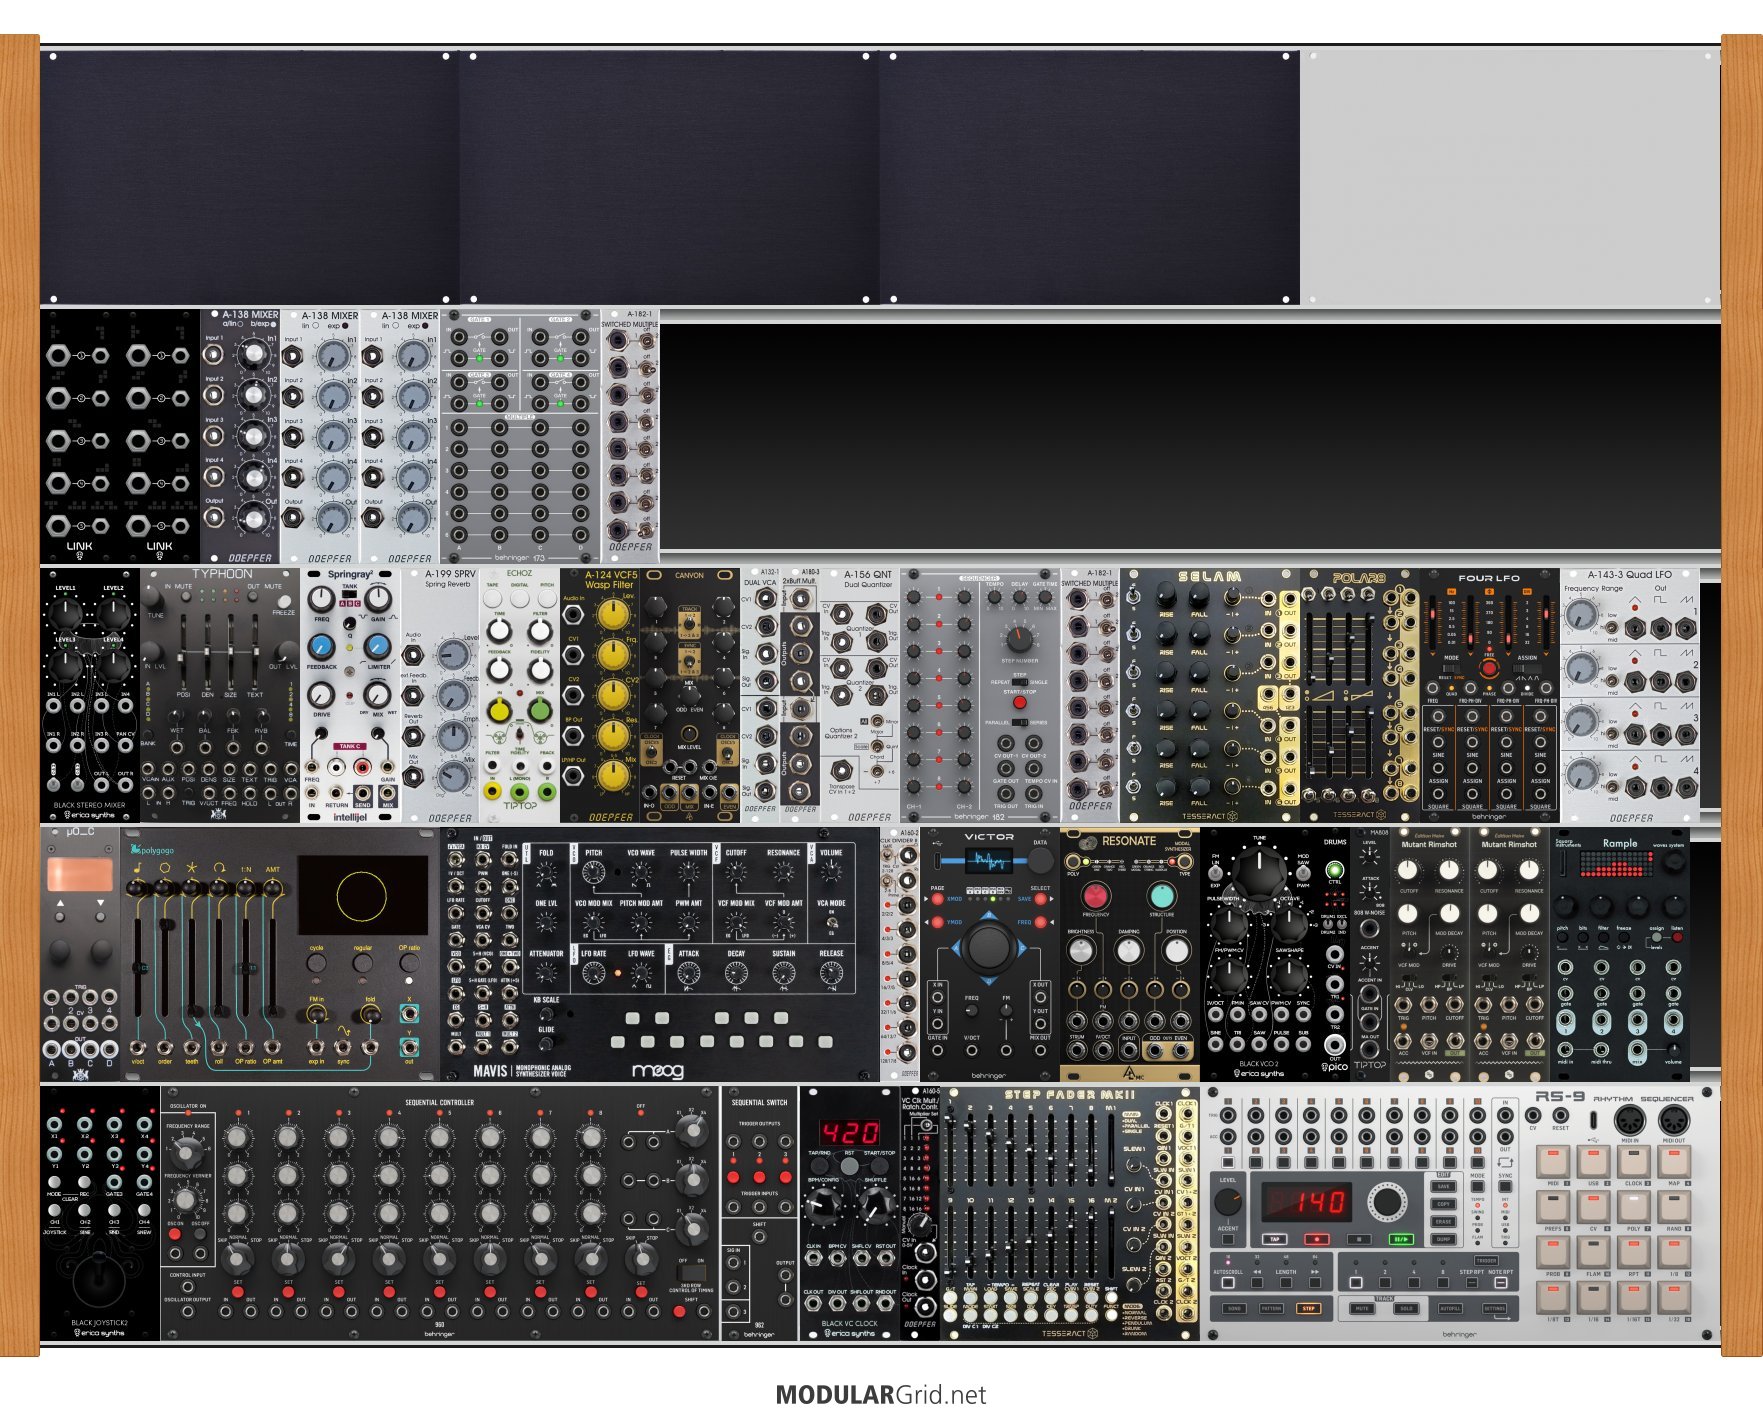Click the DUMP button on RS-9
This screenshot has height=1416, width=1763.
point(1443,1239)
